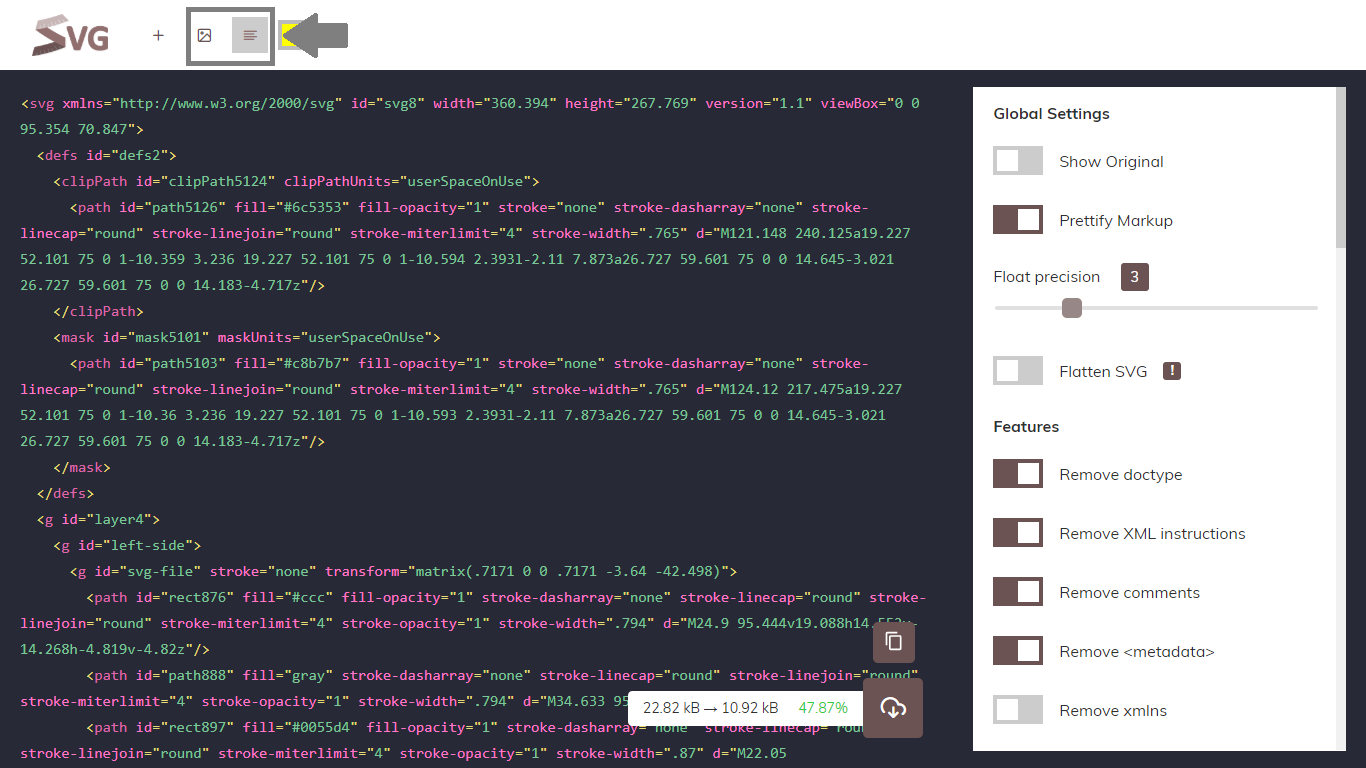Turn off Remove comments
The width and height of the screenshot is (1366, 768).
(x=1017, y=592)
